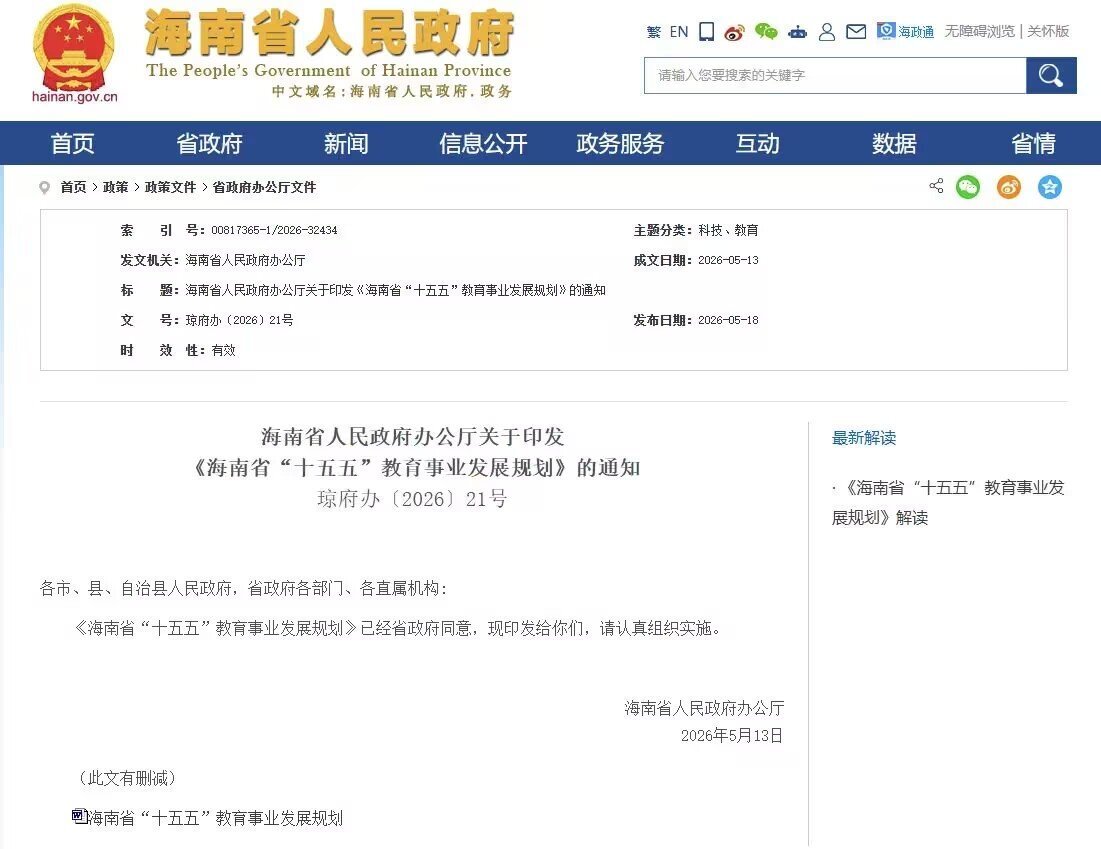This screenshot has height=849, width=1101.
Task: Open the mobile version phone icon
Action: point(706,32)
